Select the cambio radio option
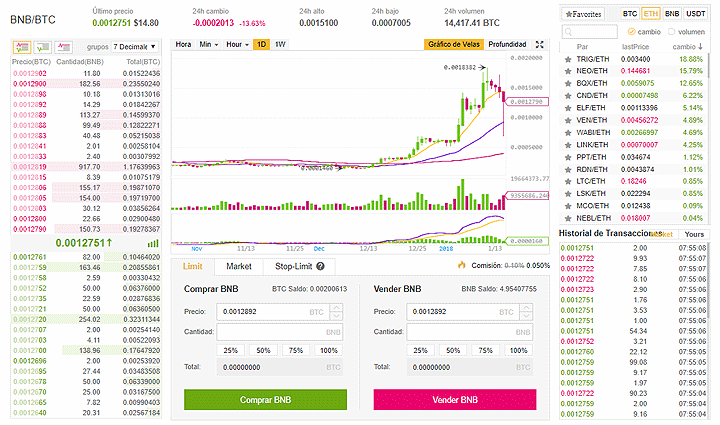Viewport: 720px width, 425px height. [x=631, y=32]
